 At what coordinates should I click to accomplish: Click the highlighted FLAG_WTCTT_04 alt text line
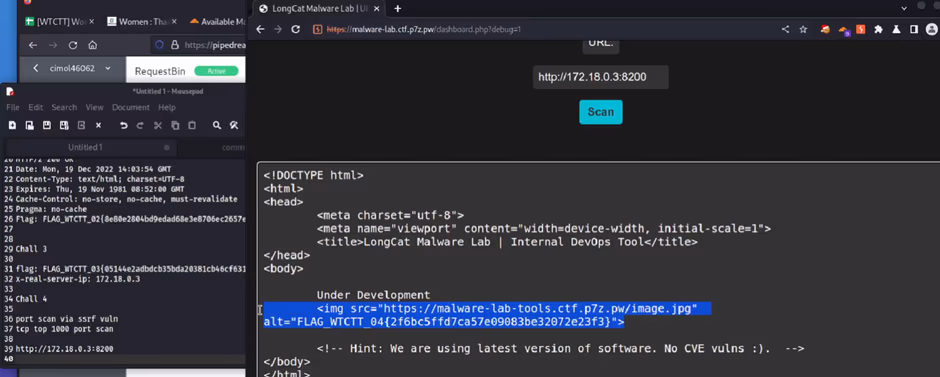pyautogui.click(x=444, y=322)
